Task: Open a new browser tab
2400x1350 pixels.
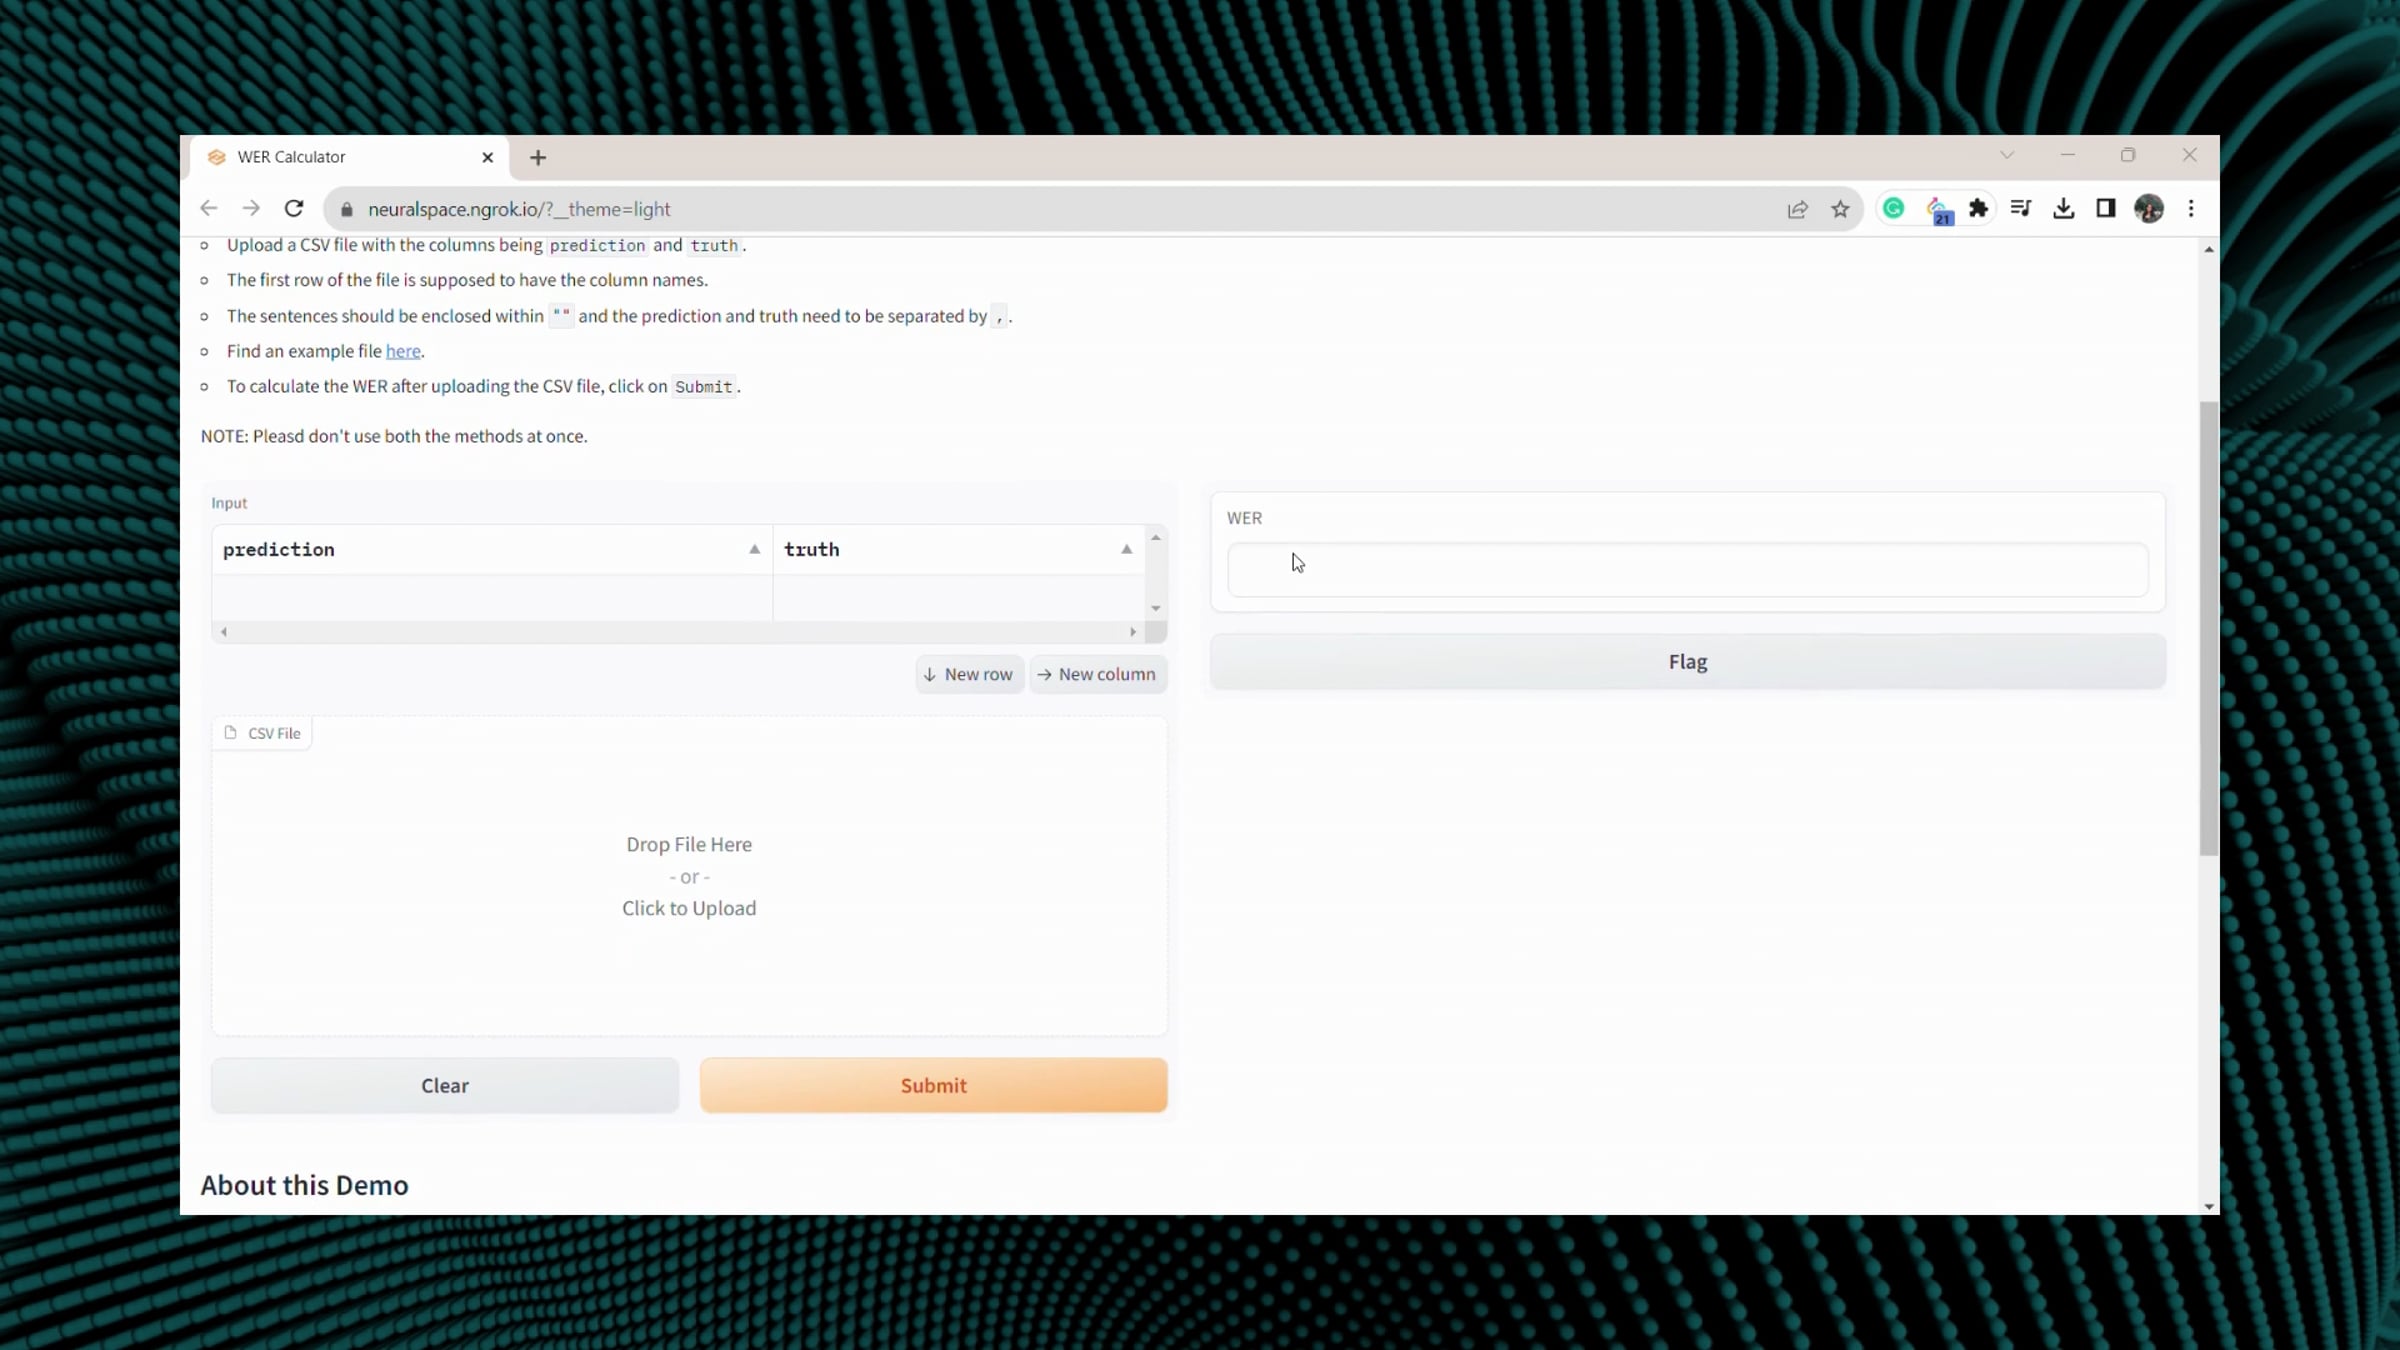Action: coord(538,157)
